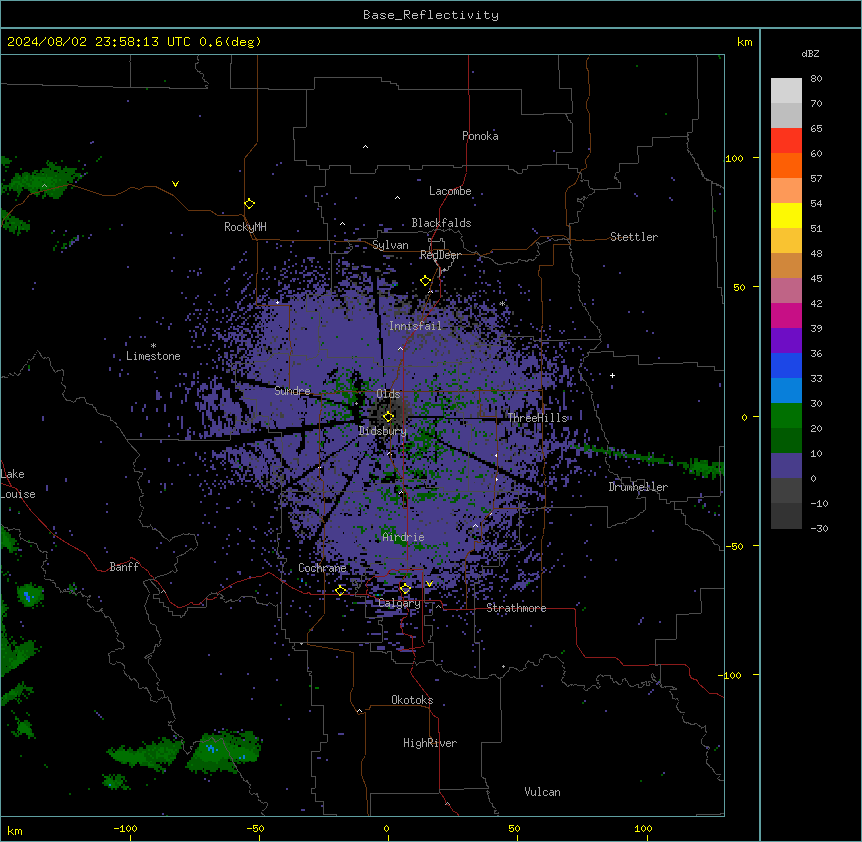This screenshot has width=862, height=842.
Task: Click the Banff map label
Action: [124, 567]
